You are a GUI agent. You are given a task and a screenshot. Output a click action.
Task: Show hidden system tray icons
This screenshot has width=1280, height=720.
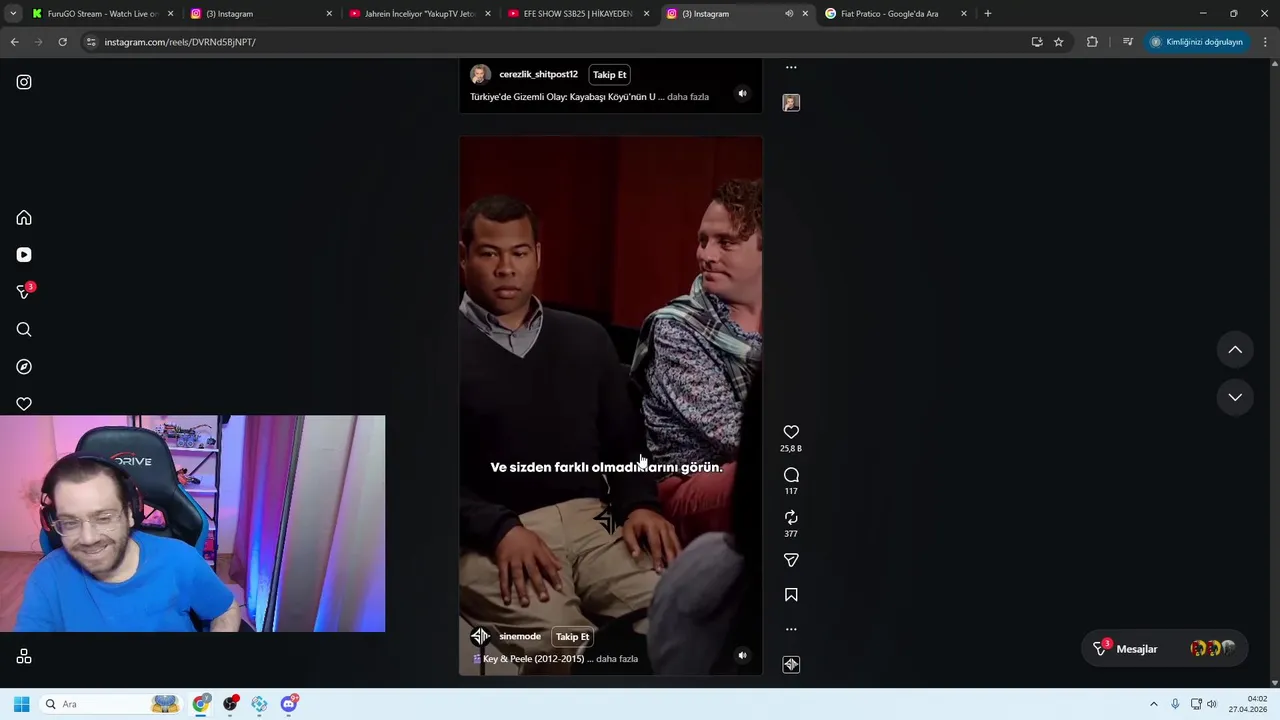[x=1153, y=704]
